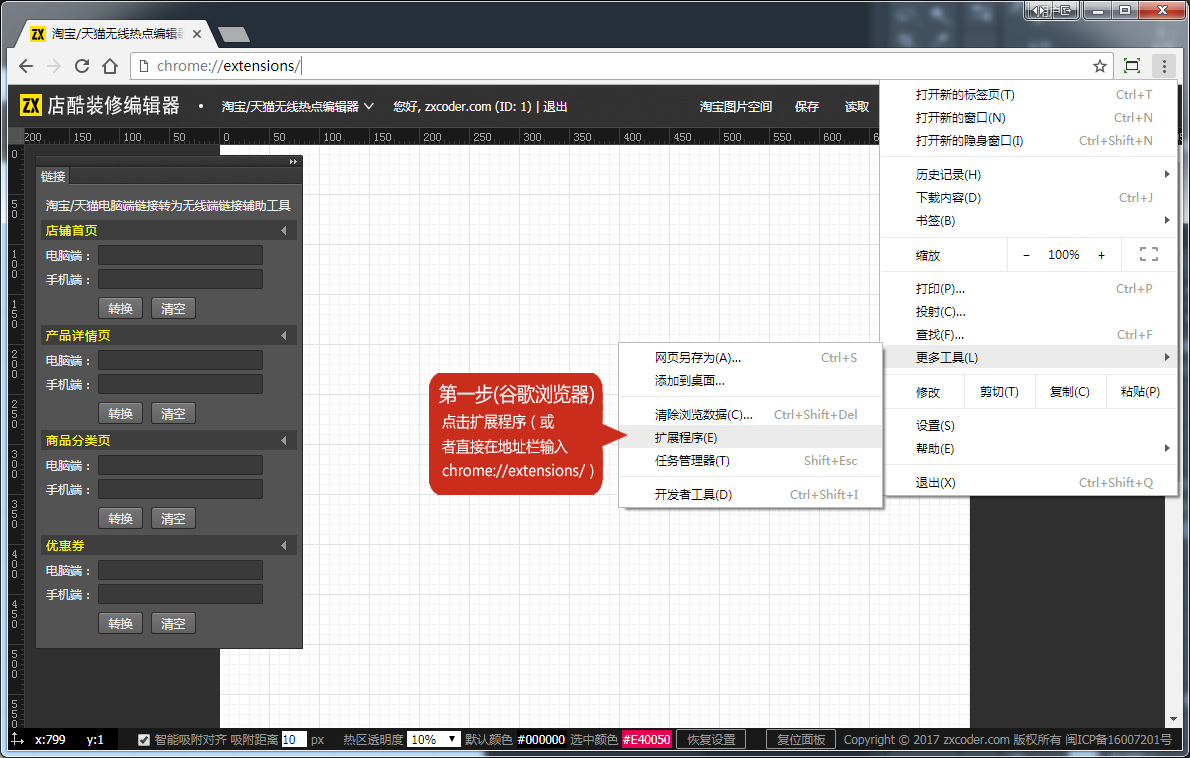Decrease zoom with the minus button
Viewport: 1190px width, 758px height.
coord(1026,256)
